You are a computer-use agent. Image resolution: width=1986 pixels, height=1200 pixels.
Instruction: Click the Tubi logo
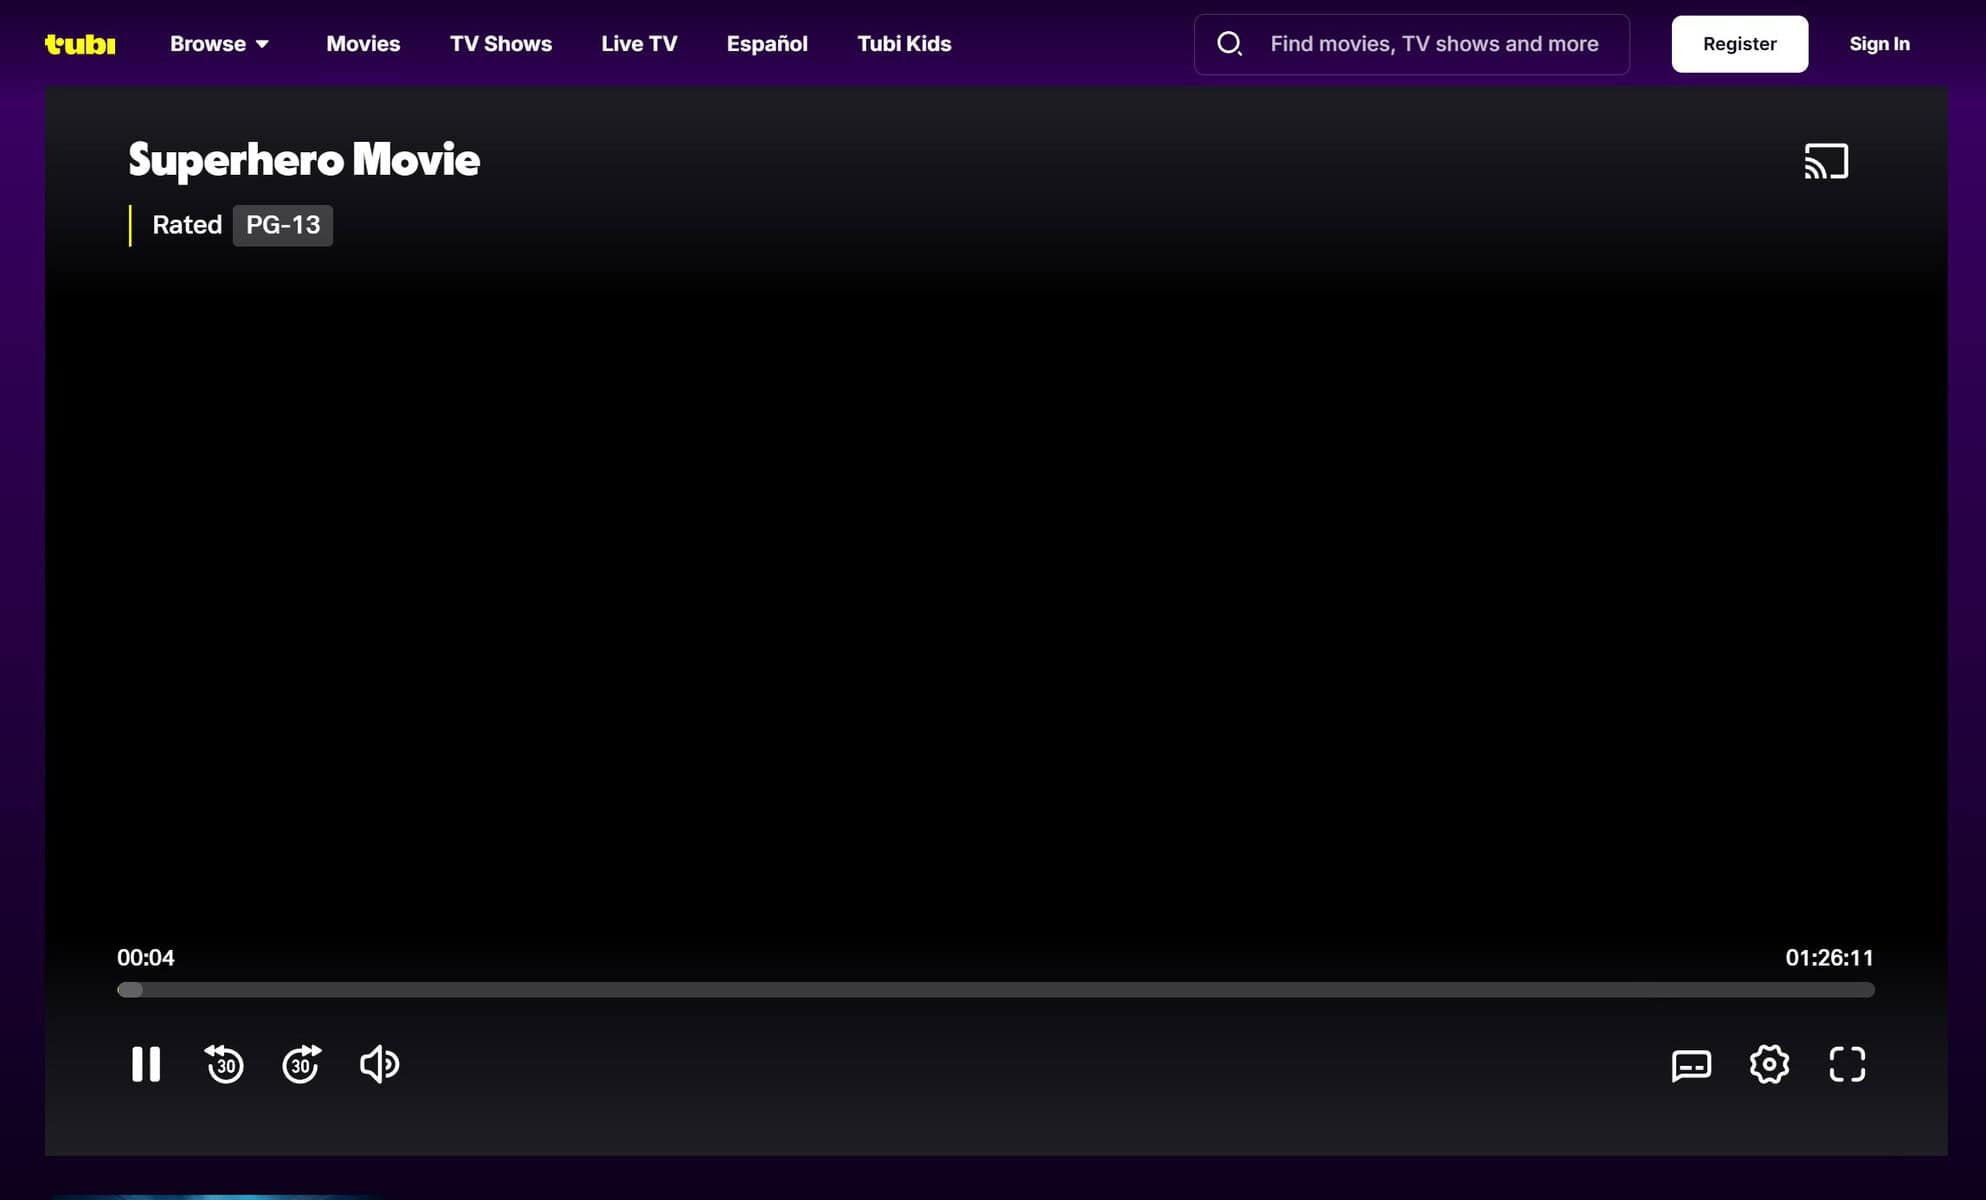[x=80, y=44]
